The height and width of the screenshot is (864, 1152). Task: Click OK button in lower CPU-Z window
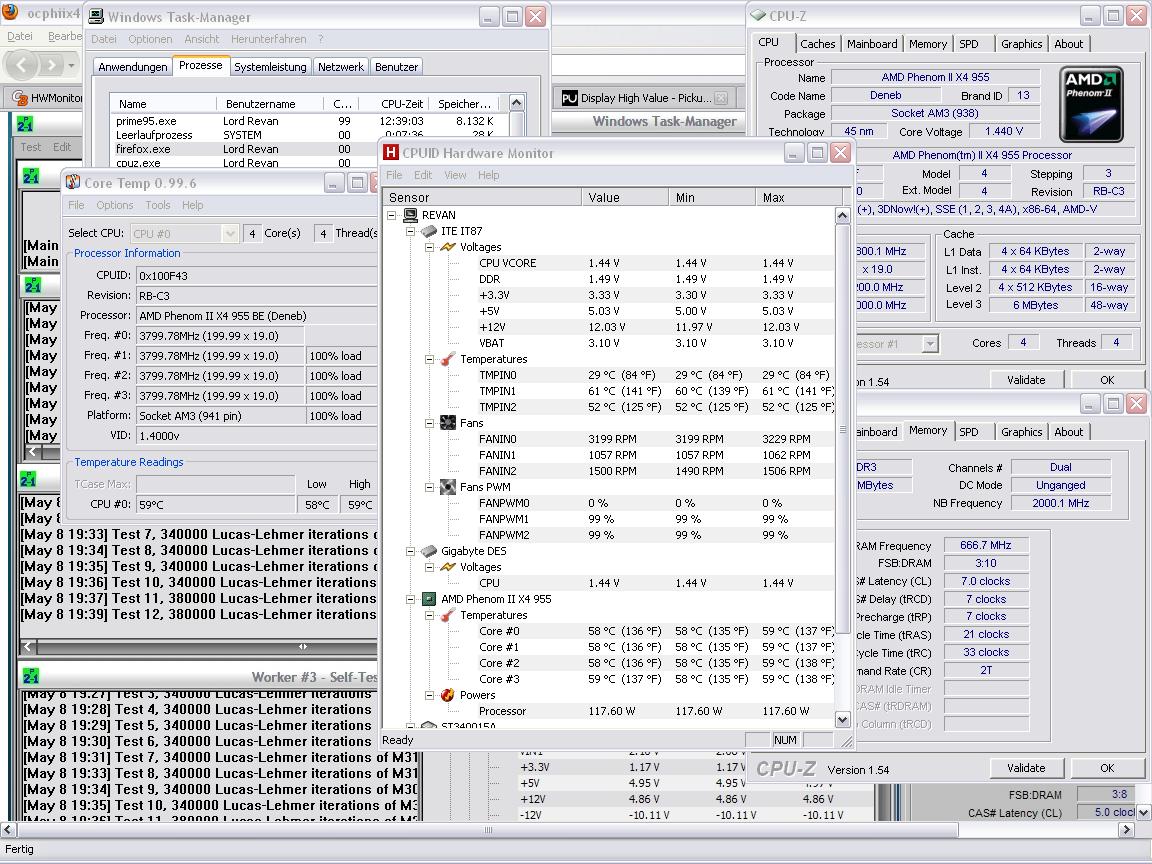(1107, 768)
